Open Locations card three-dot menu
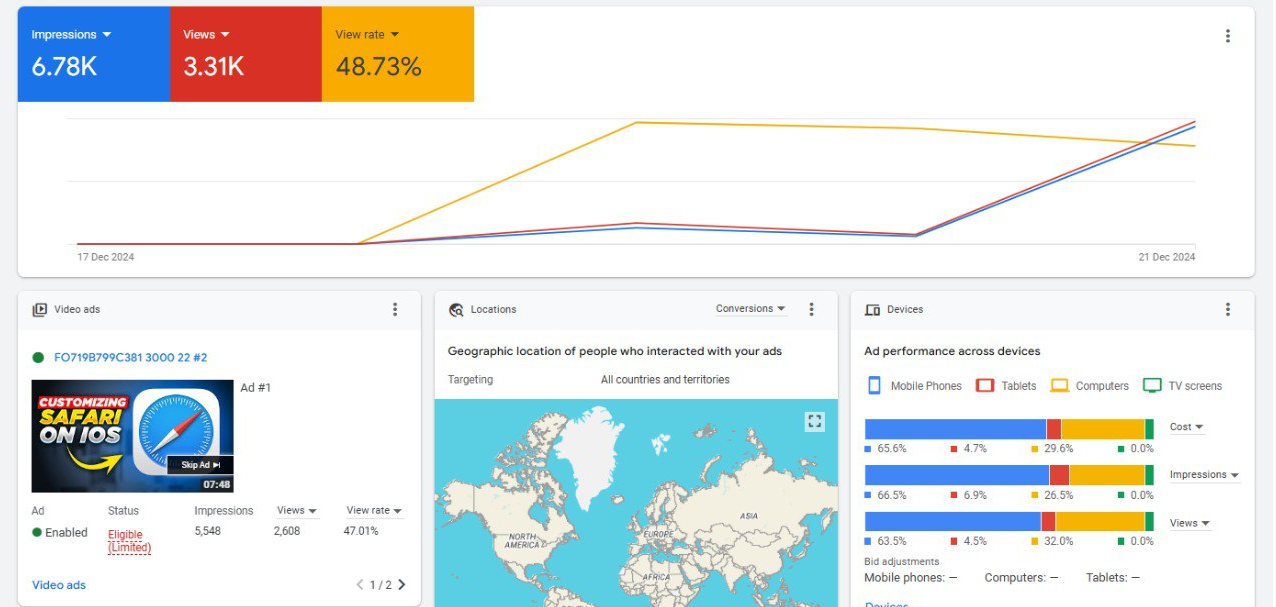1276x607 pixels. [x=811, y=310]
